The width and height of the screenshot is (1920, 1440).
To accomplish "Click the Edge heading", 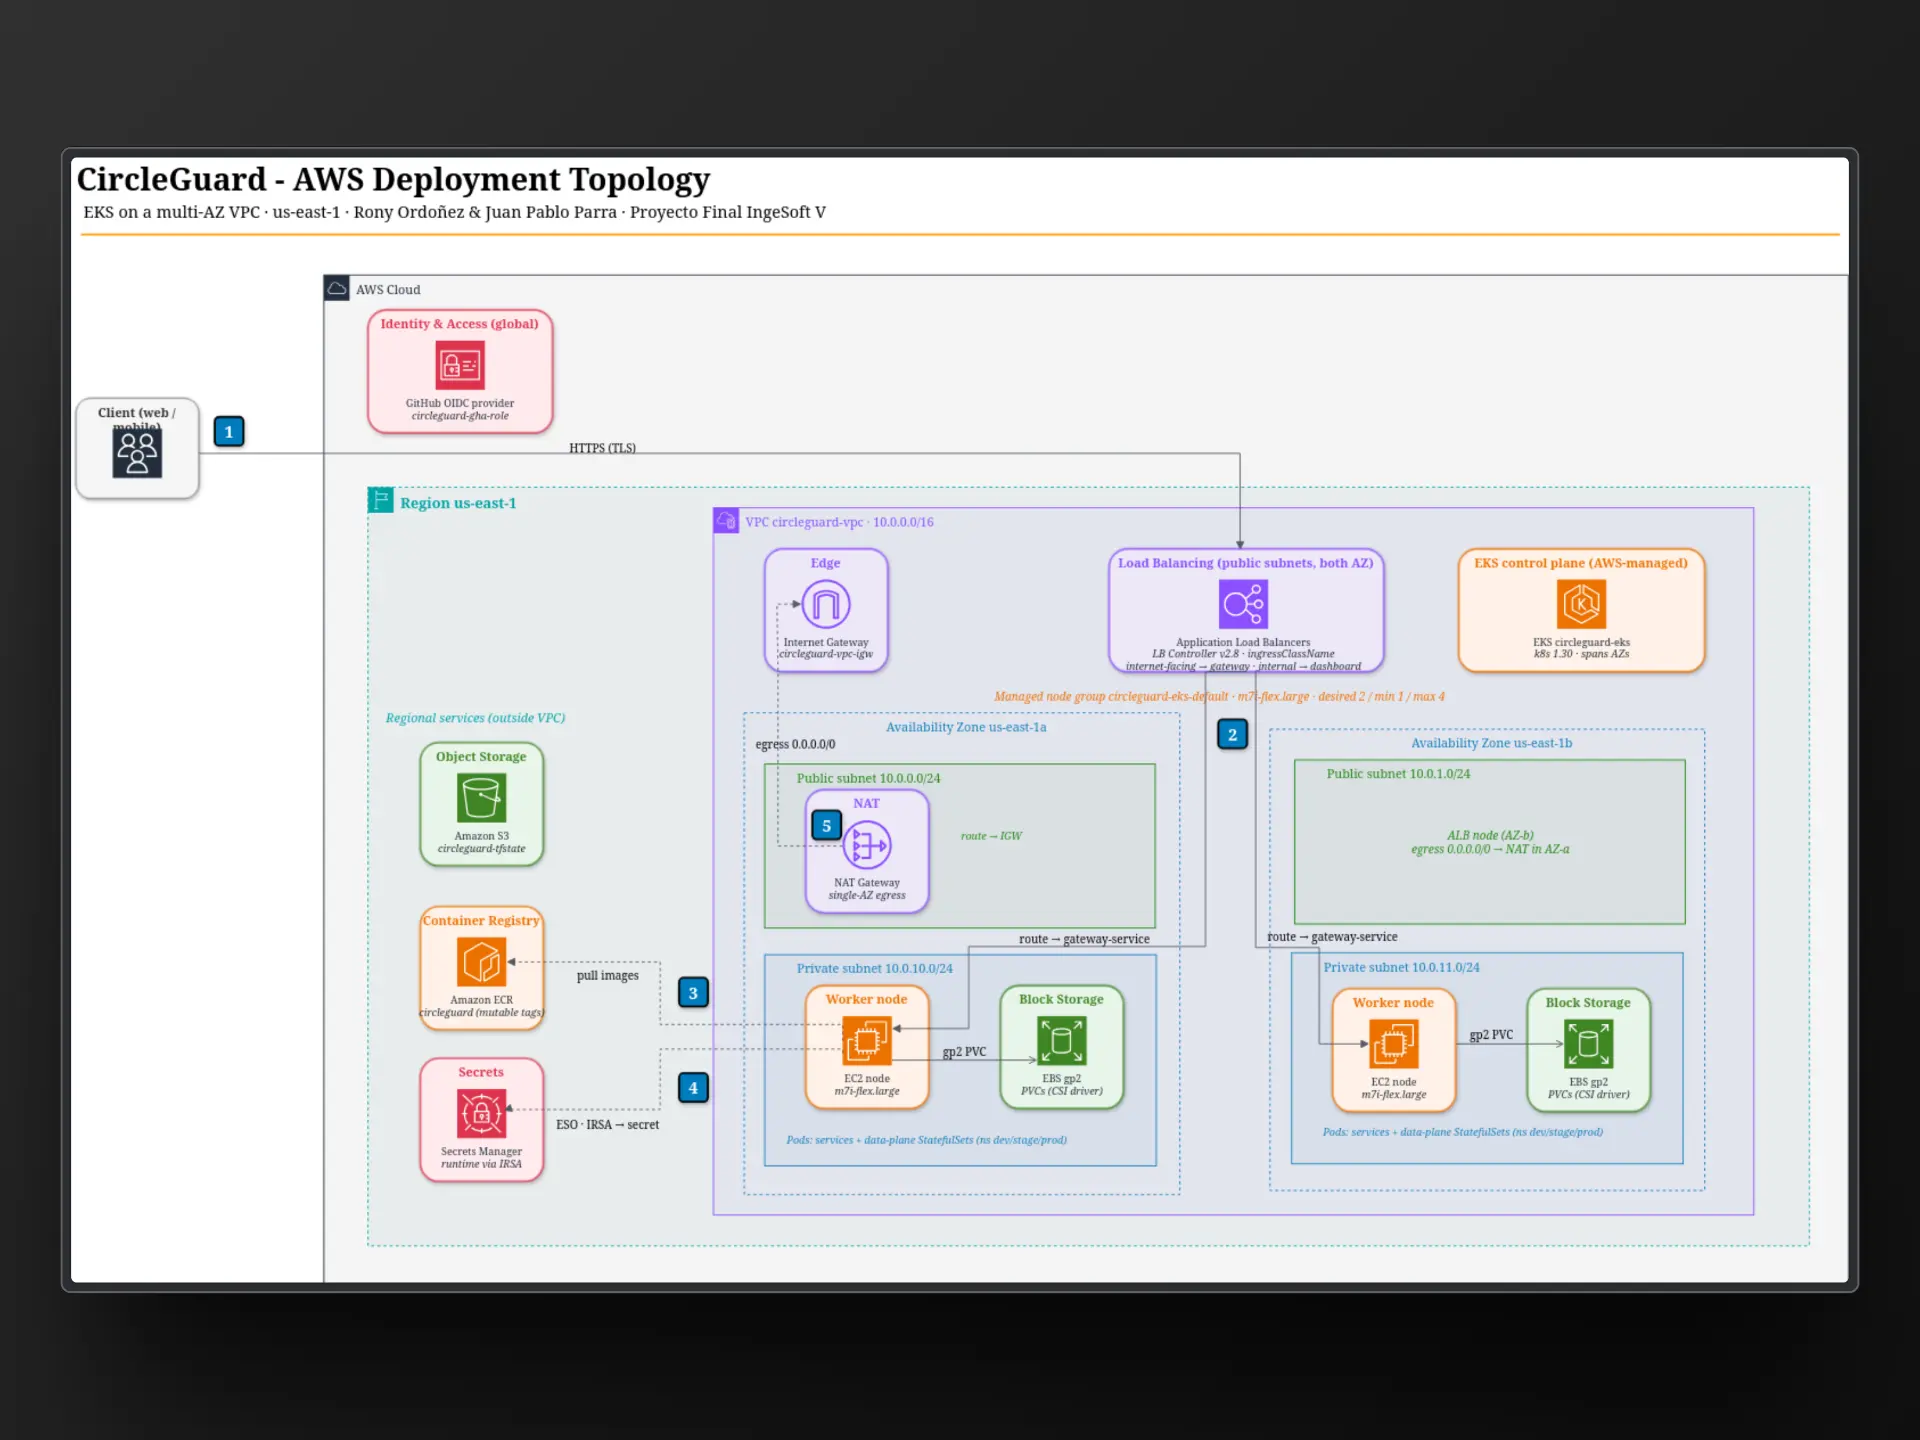I will click(x=825, y=563).
